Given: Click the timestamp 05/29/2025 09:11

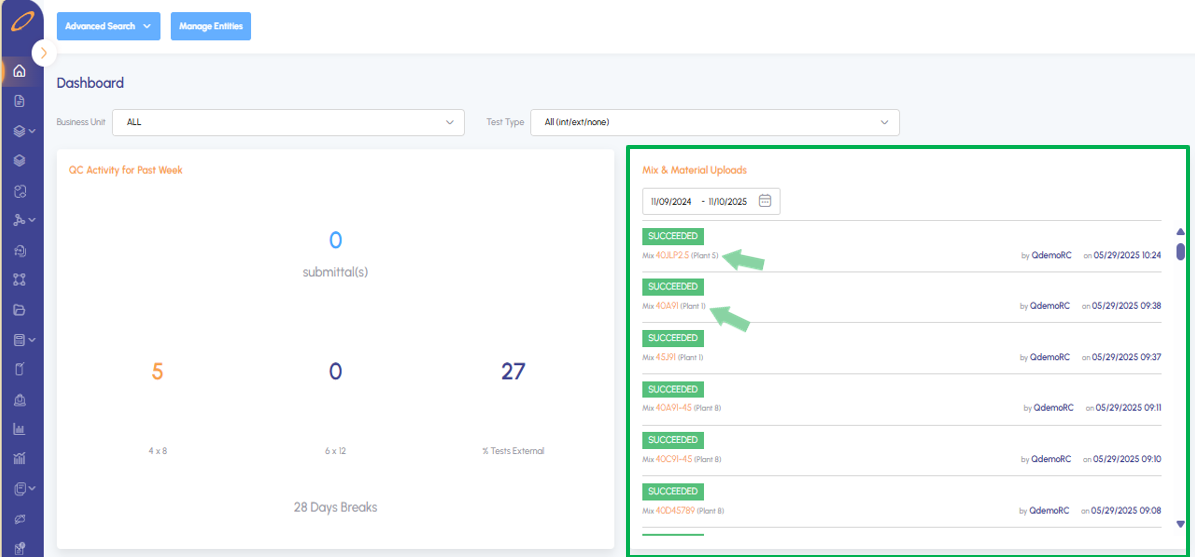Looking at the screenshot, I should coord(1129,408).
